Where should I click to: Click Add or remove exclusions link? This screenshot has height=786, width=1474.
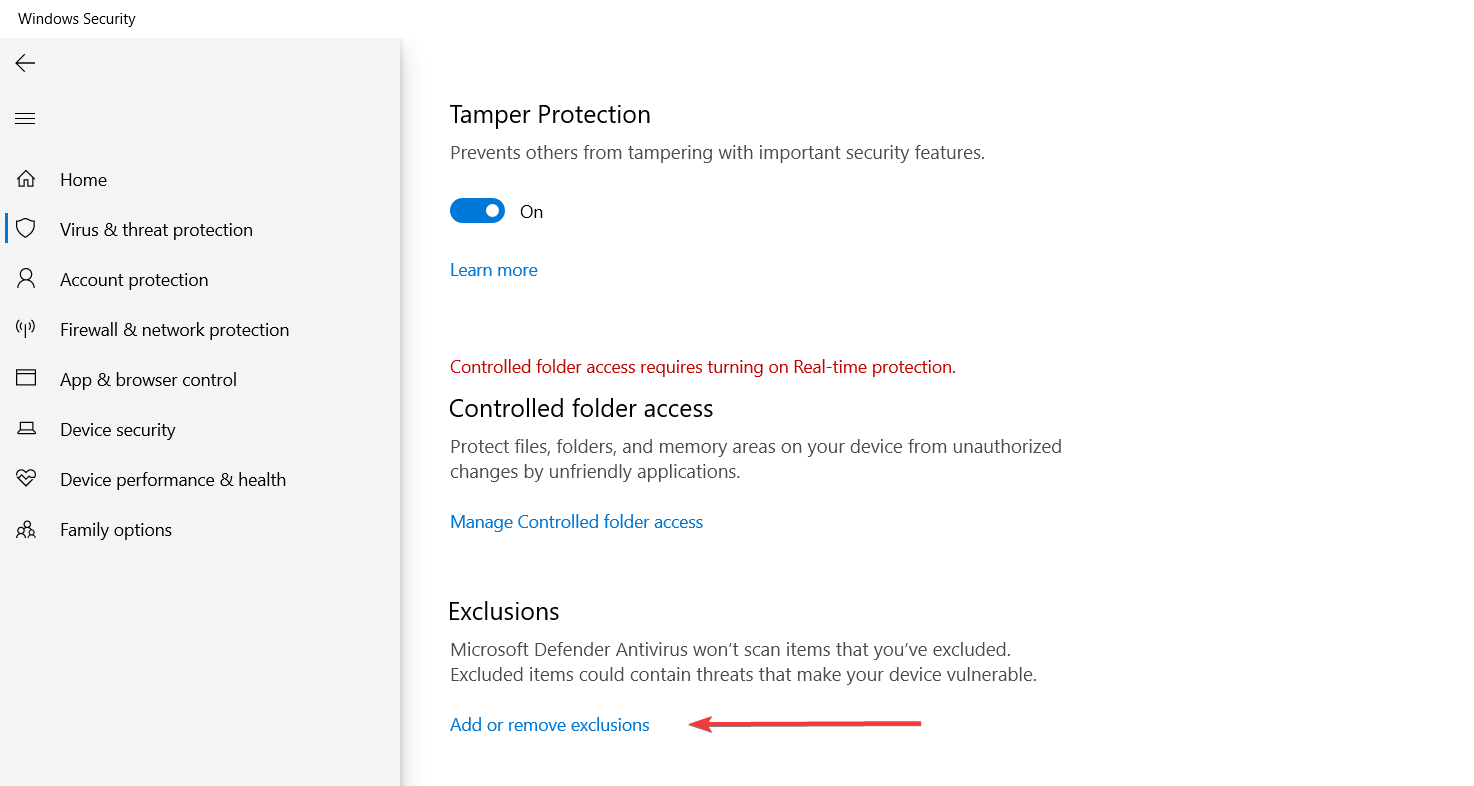pos(549,725)
